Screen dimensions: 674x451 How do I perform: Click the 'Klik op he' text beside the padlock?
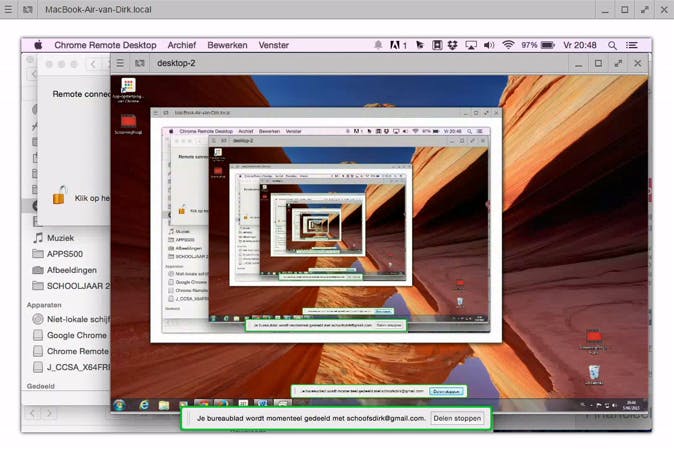92,198
